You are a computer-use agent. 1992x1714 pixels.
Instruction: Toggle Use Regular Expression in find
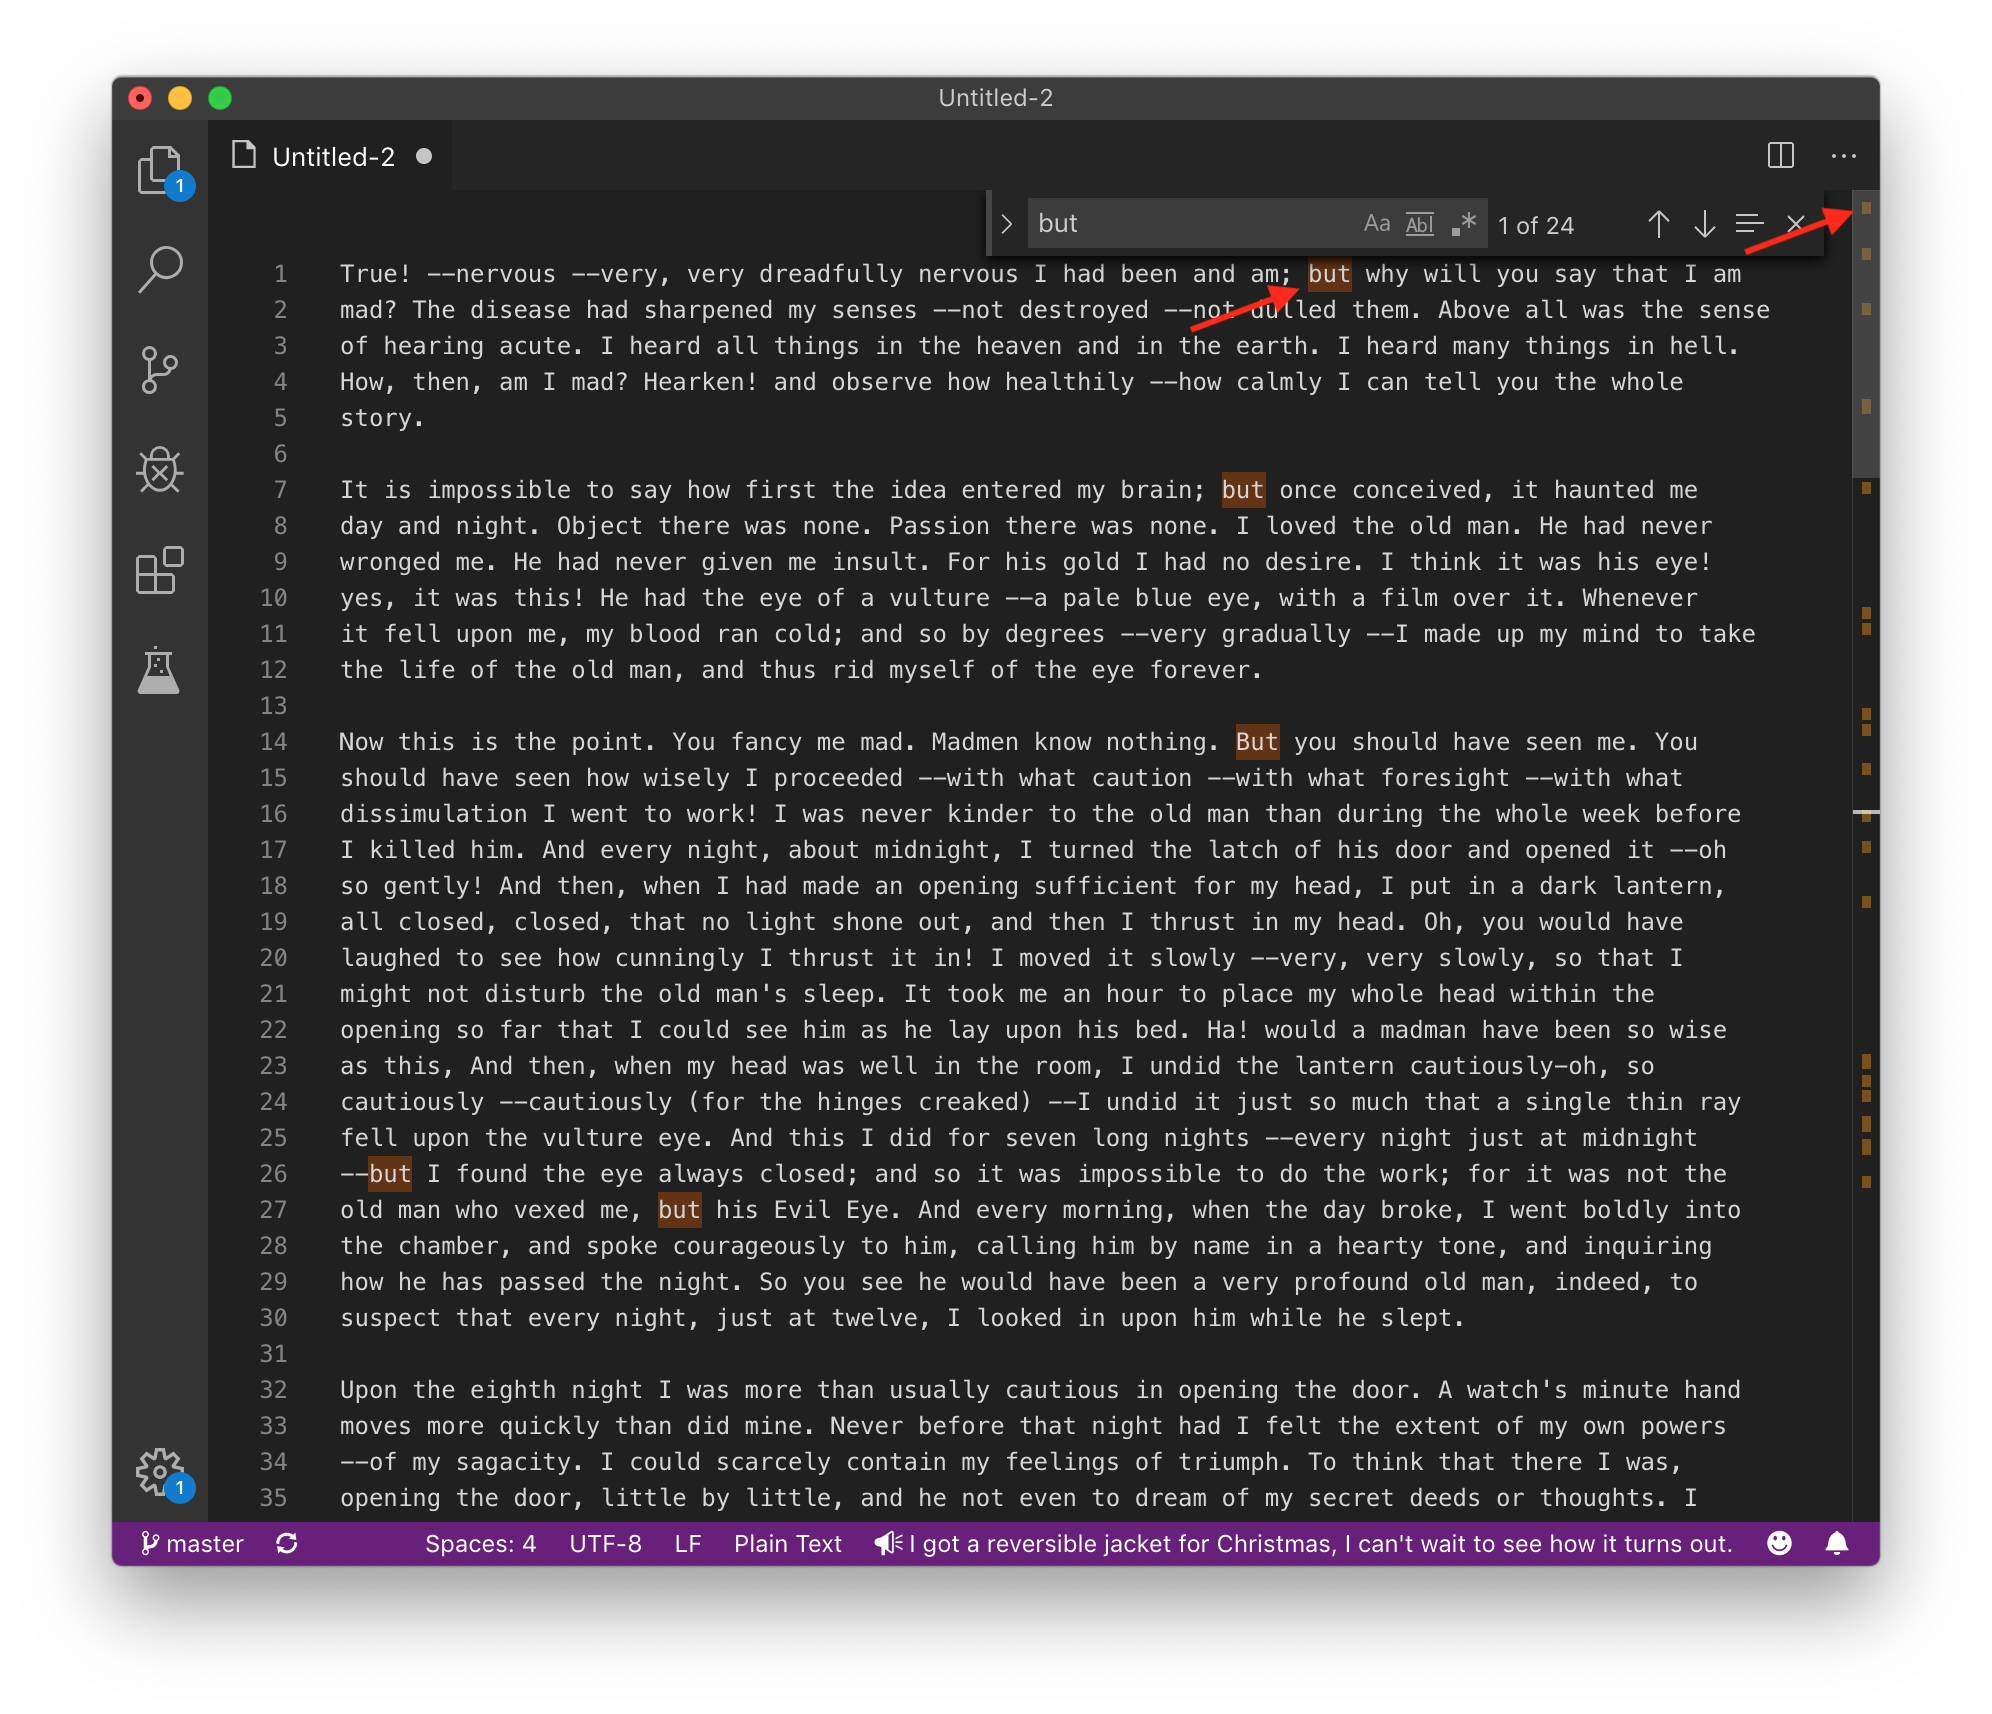[x=1464, y=224]
